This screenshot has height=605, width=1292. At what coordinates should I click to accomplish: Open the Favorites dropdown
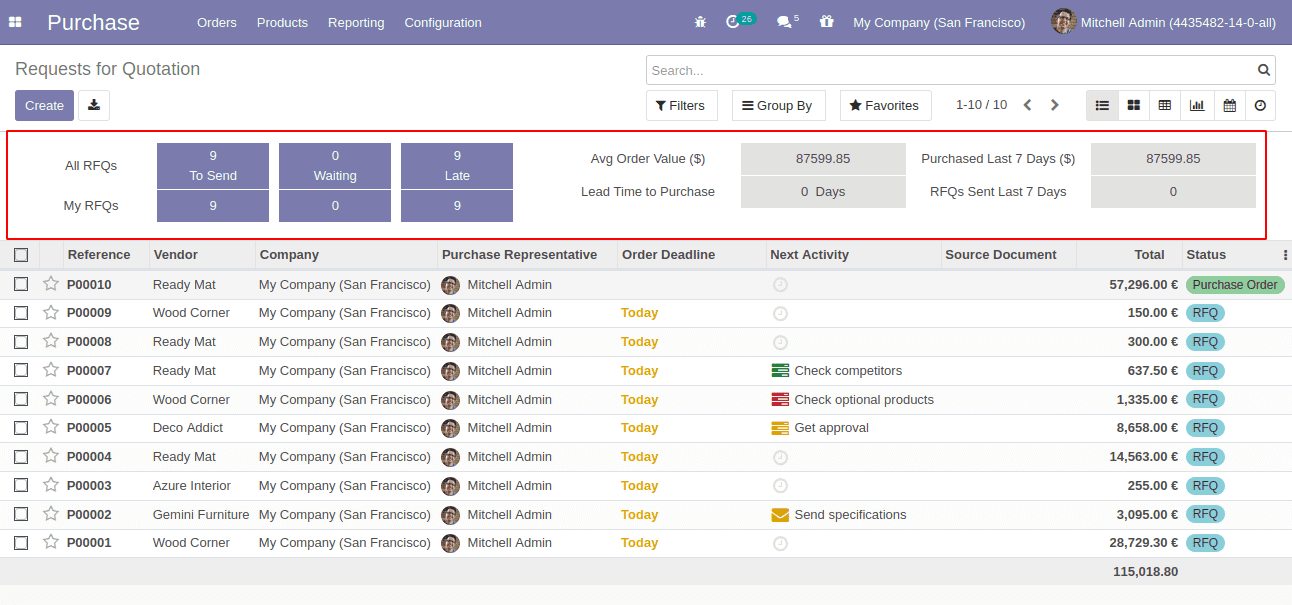point(885,105)
